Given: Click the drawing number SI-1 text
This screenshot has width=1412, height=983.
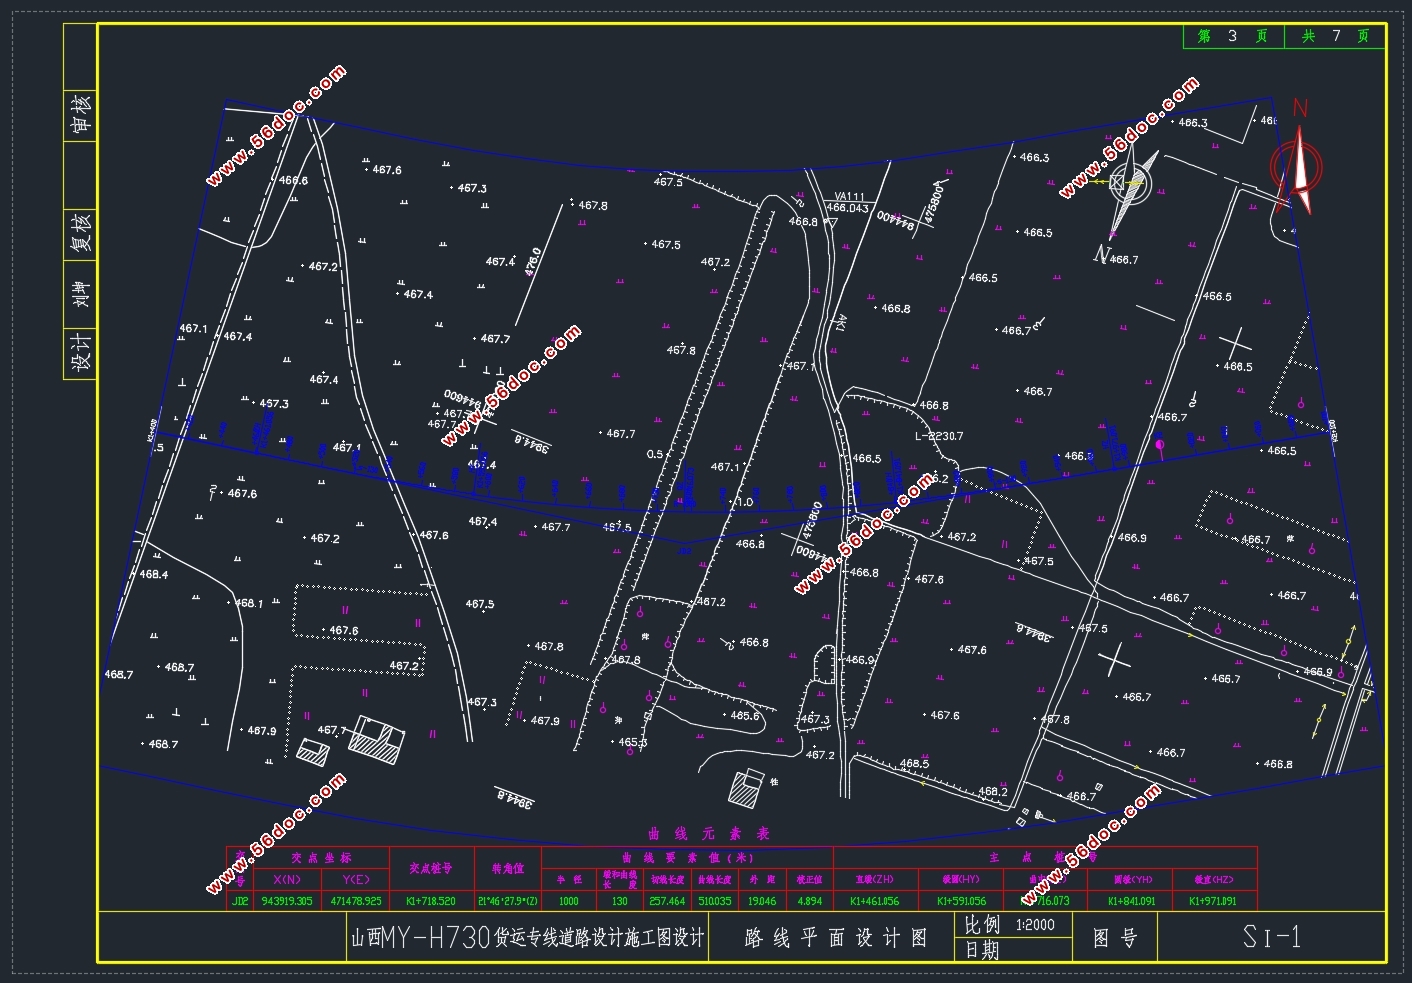Looking at the screenshot, I should click(x=1271, y=937).
